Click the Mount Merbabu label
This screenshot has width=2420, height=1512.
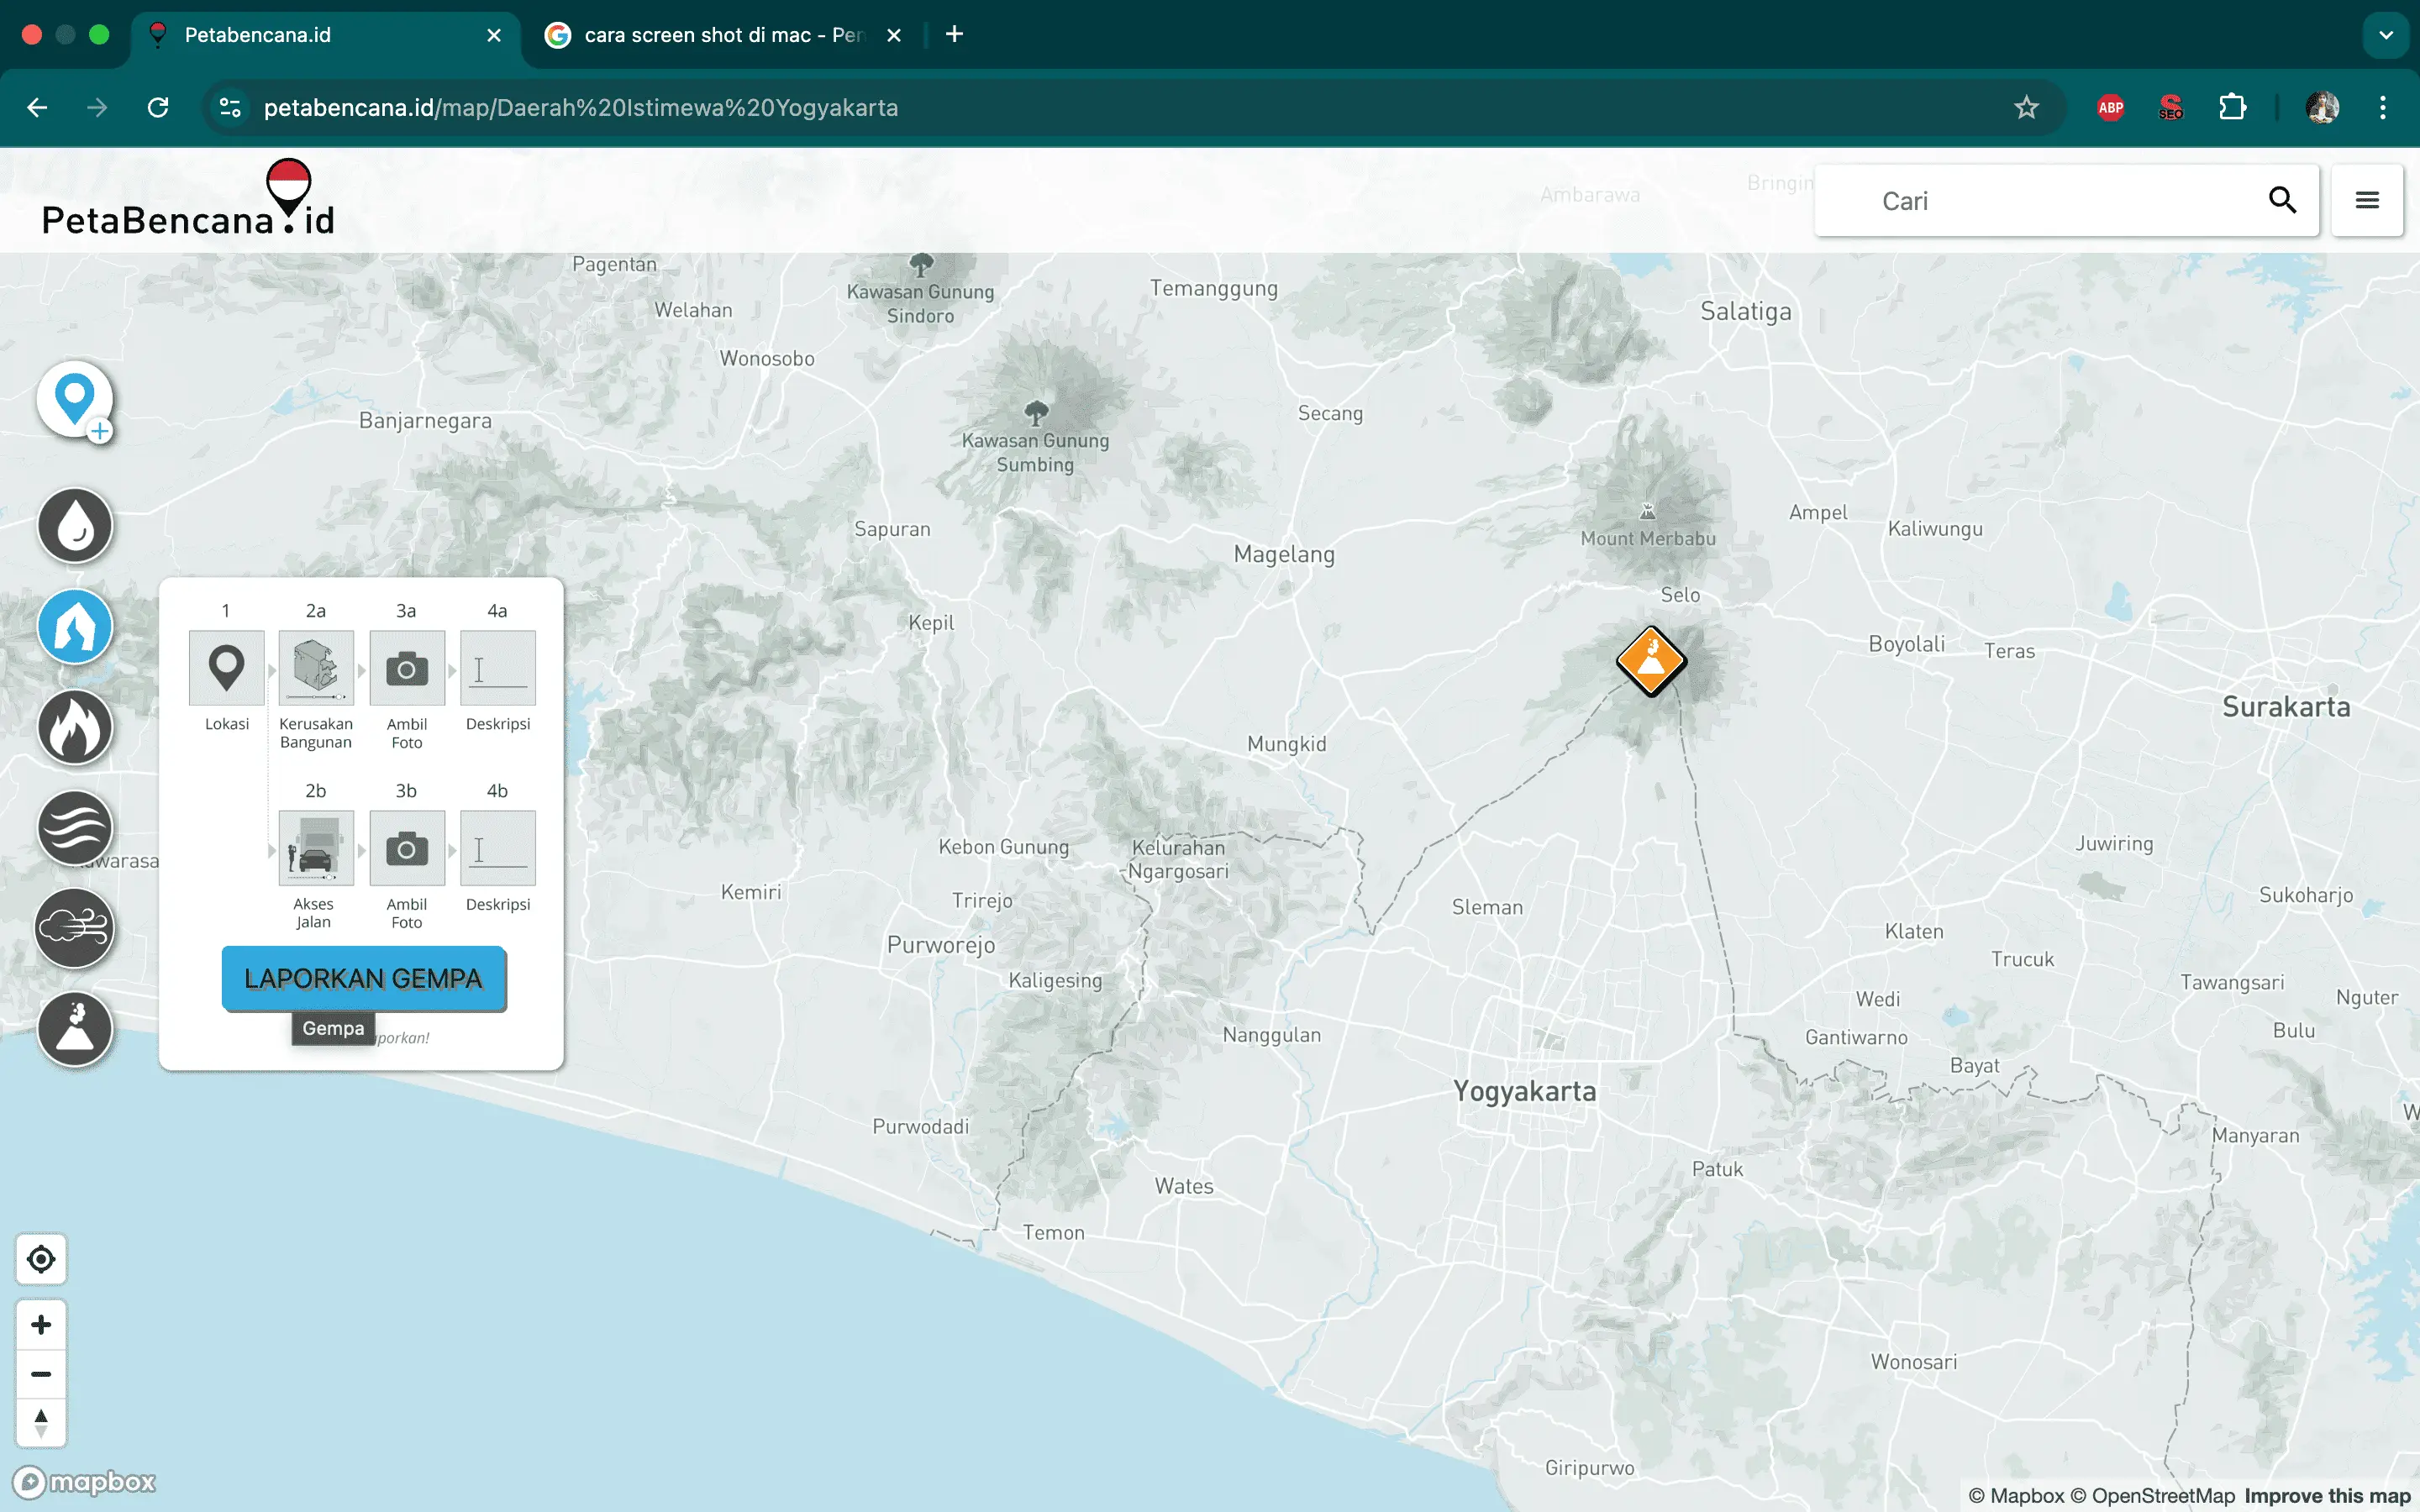click(1648, 538)
